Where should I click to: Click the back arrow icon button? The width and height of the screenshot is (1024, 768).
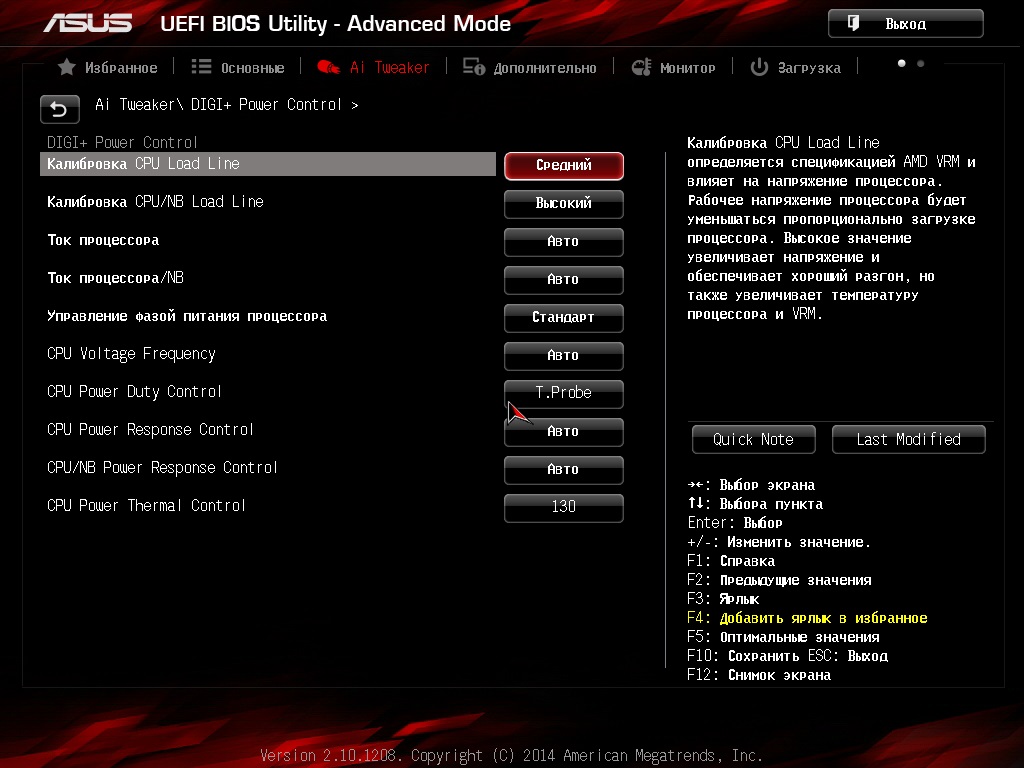click(59, 109)
